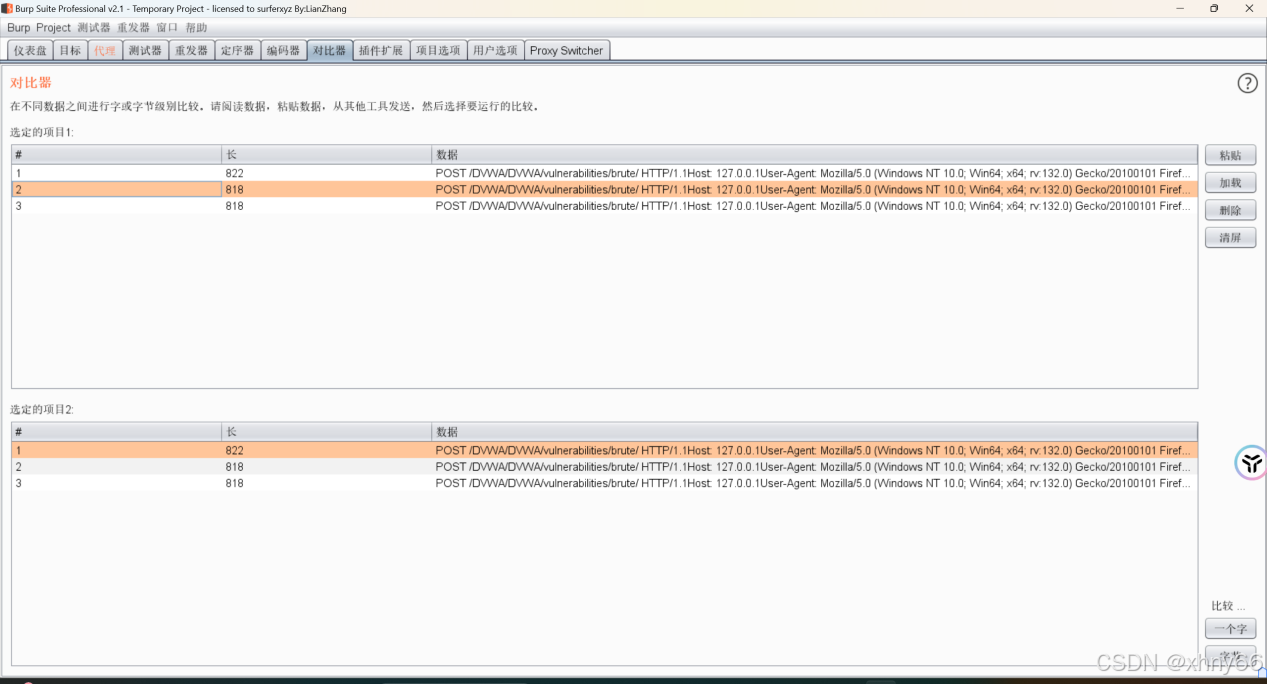Sort item 2 list by 长 column header
This screenshot has height=684, width=1267.
click(326, 432)
